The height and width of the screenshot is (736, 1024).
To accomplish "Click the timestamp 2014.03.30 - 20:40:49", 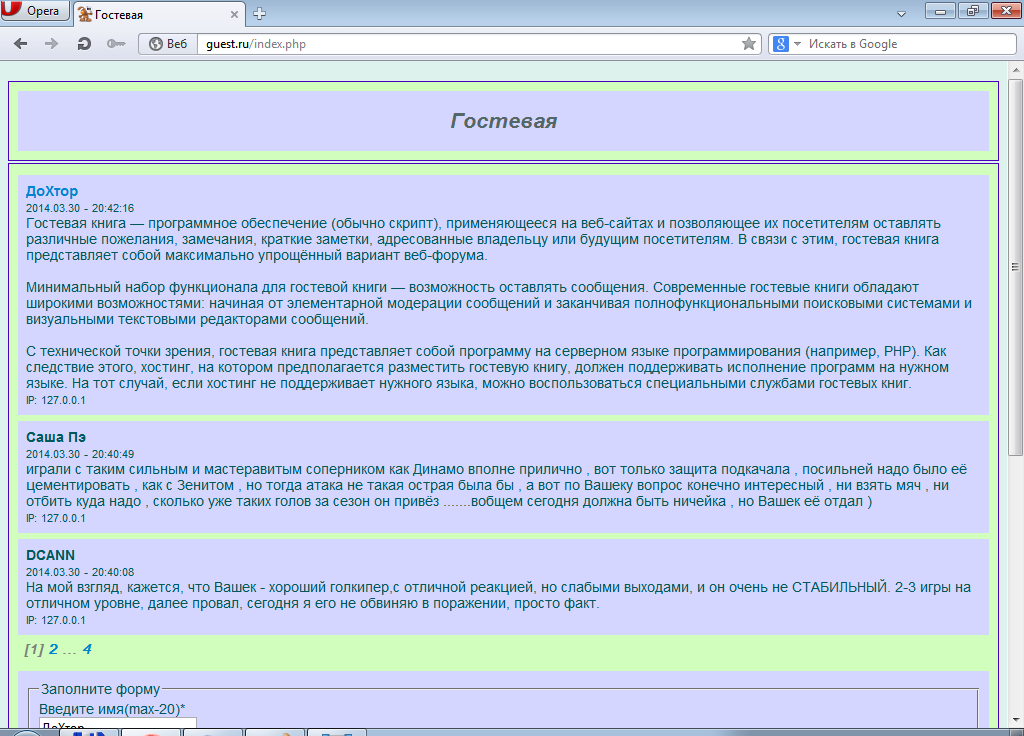I will (x=80, y=454).
